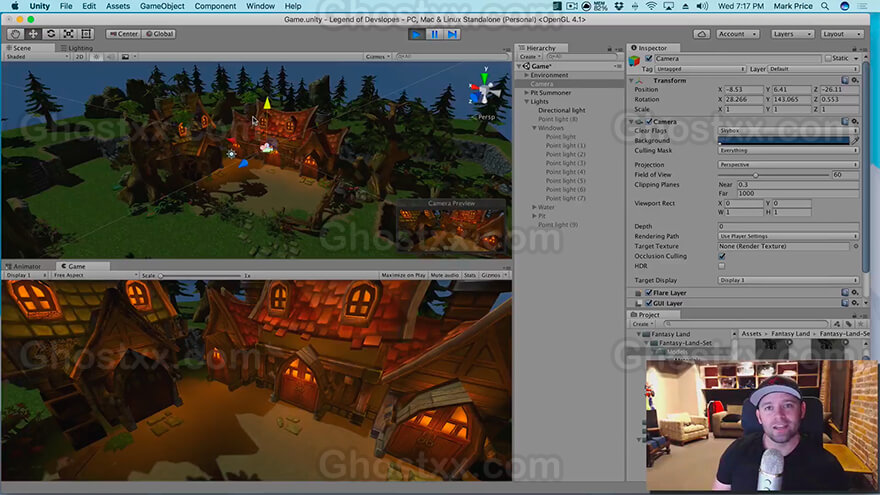The width and height of the screenshot is (880, 495).
Task: Open Projection Perspective dropdown
Action: [789, 164]
